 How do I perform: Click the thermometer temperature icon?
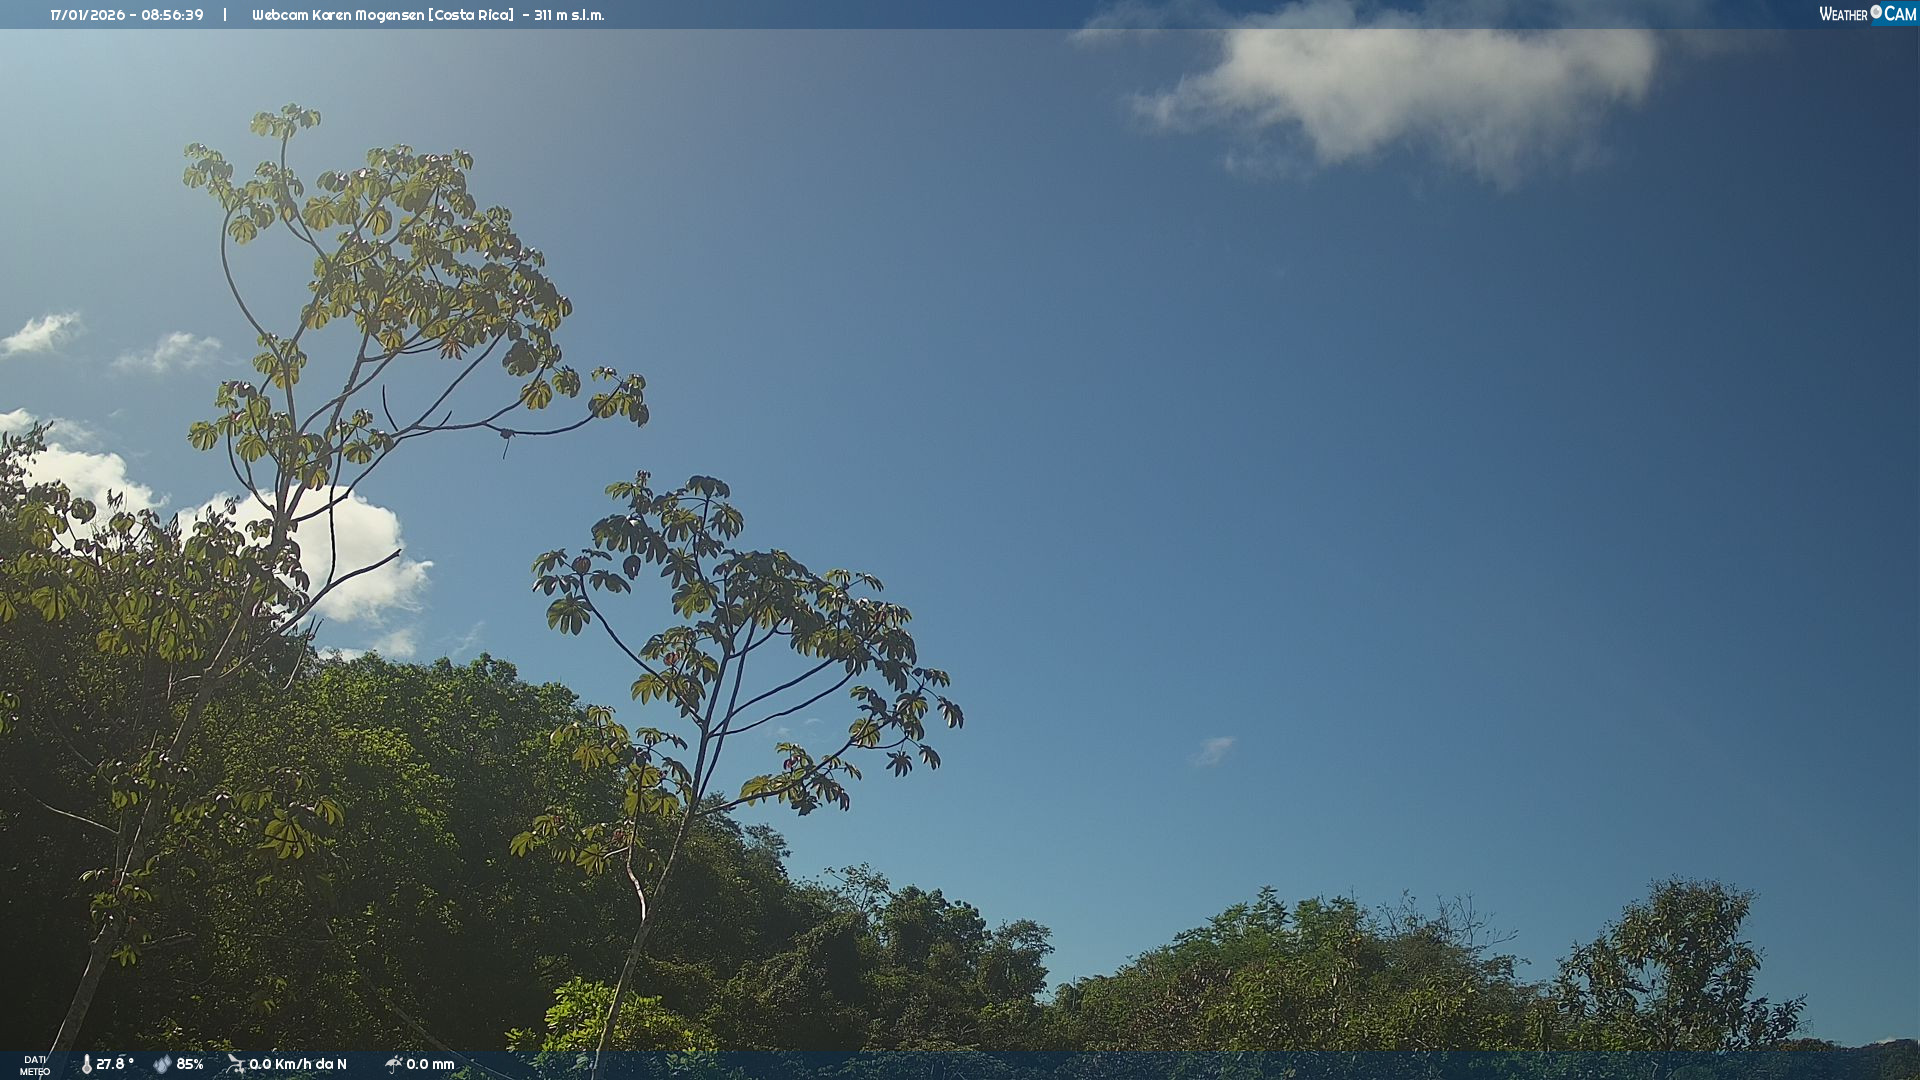click(86, 1064)
